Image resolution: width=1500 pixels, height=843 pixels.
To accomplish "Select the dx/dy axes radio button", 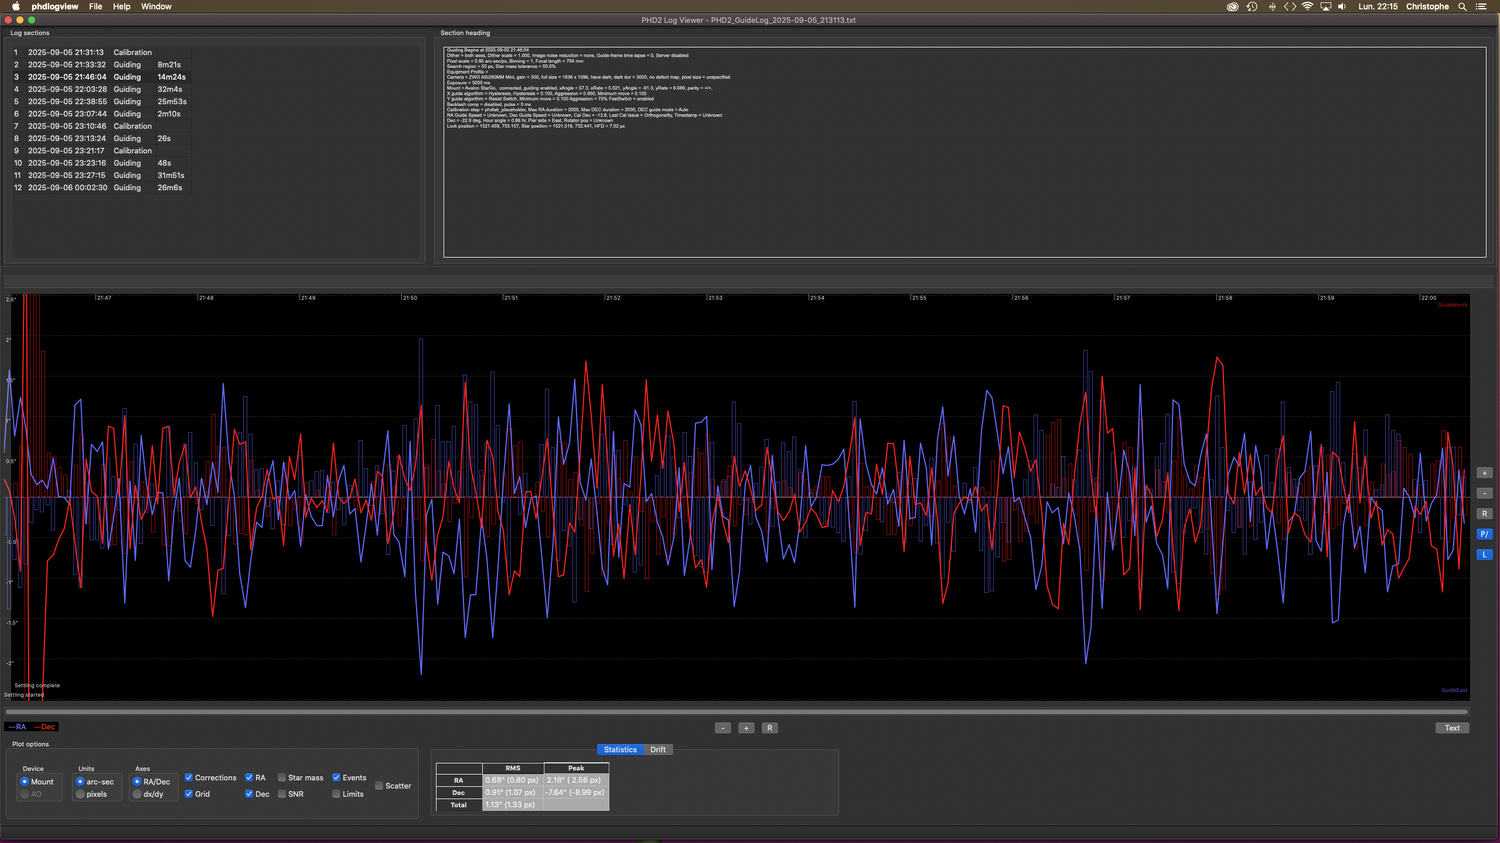I will [x=137, y=794].
